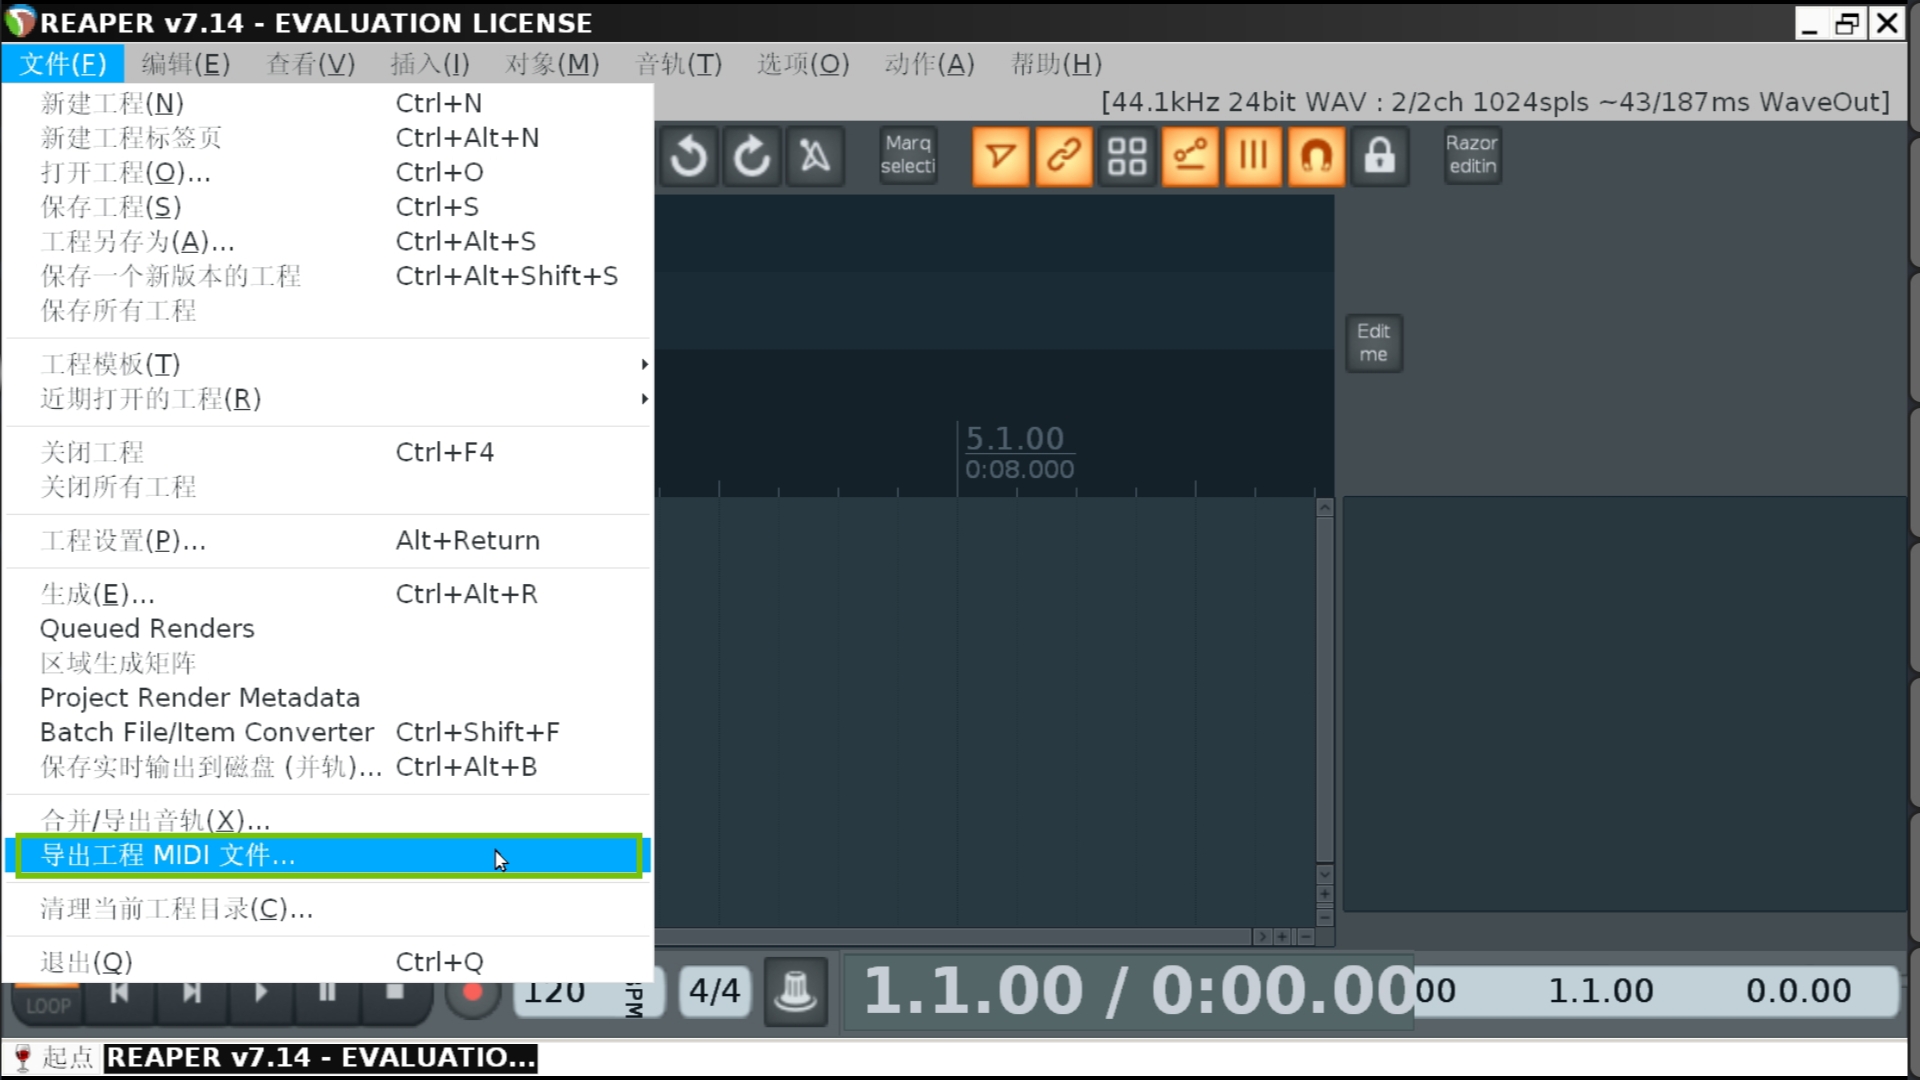Click the Edit me button
The width and height of the screenshot is (1920, 1080).
coord(1373,343)
